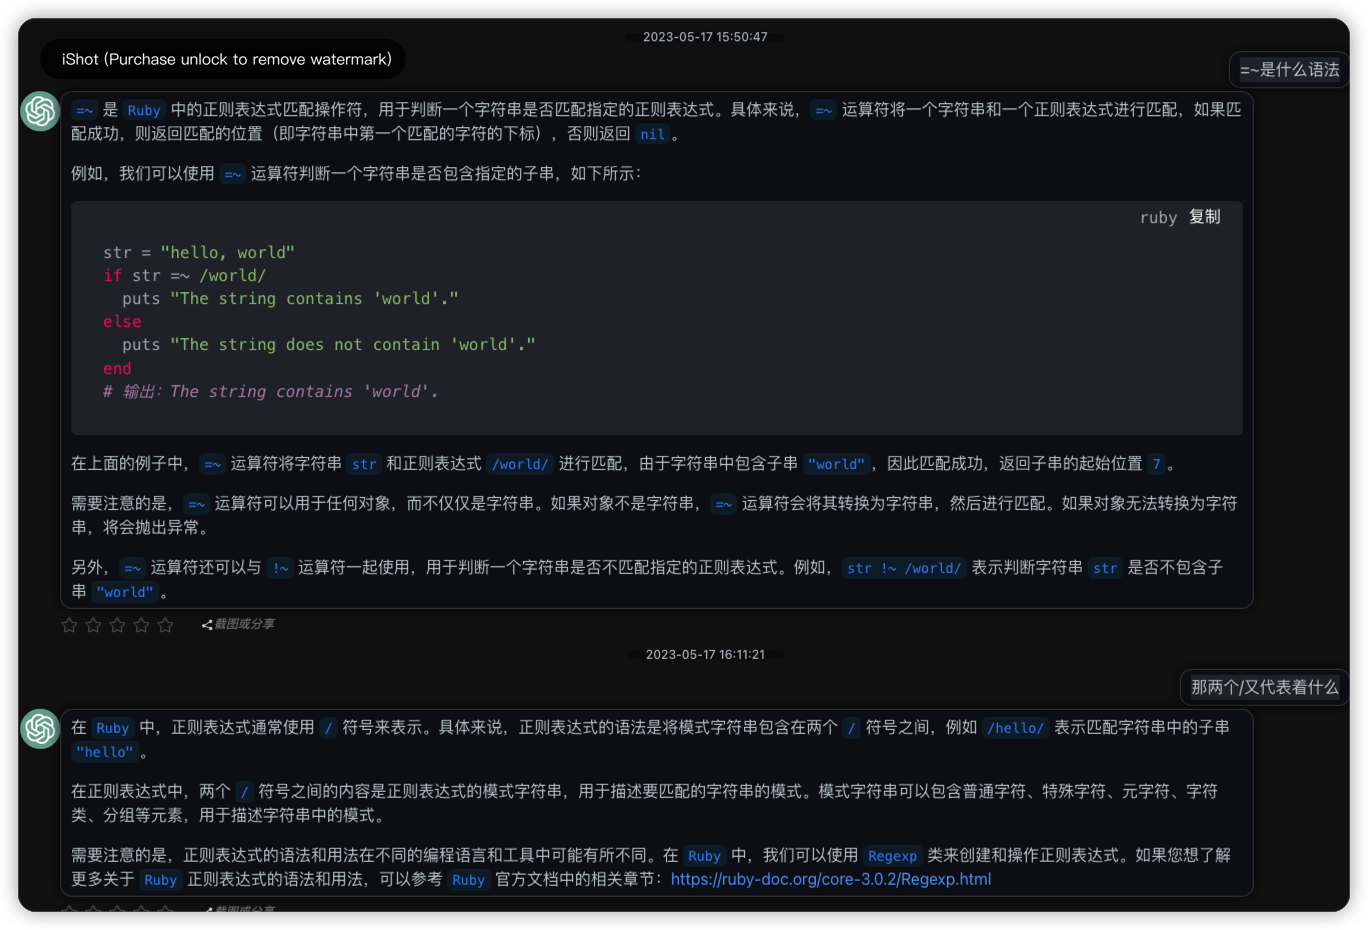Give the =~ answer four stars
The image size is (1368, 930).
point(141,625)
